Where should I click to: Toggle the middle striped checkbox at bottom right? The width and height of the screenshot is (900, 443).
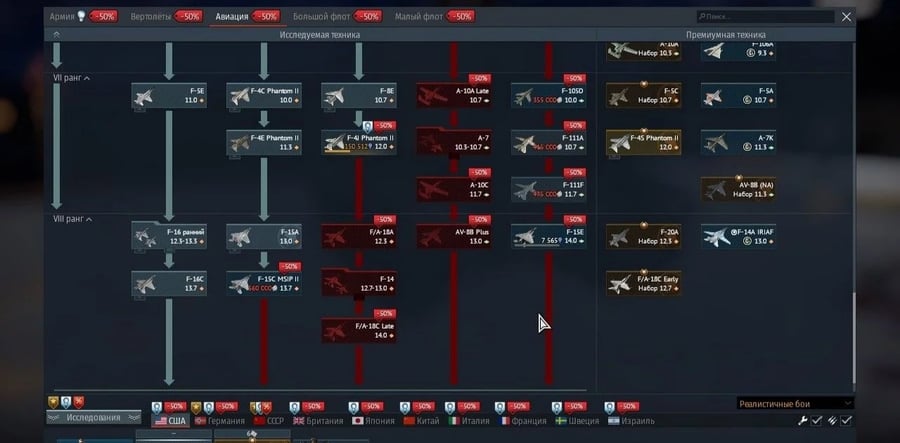tap(831, 421)
